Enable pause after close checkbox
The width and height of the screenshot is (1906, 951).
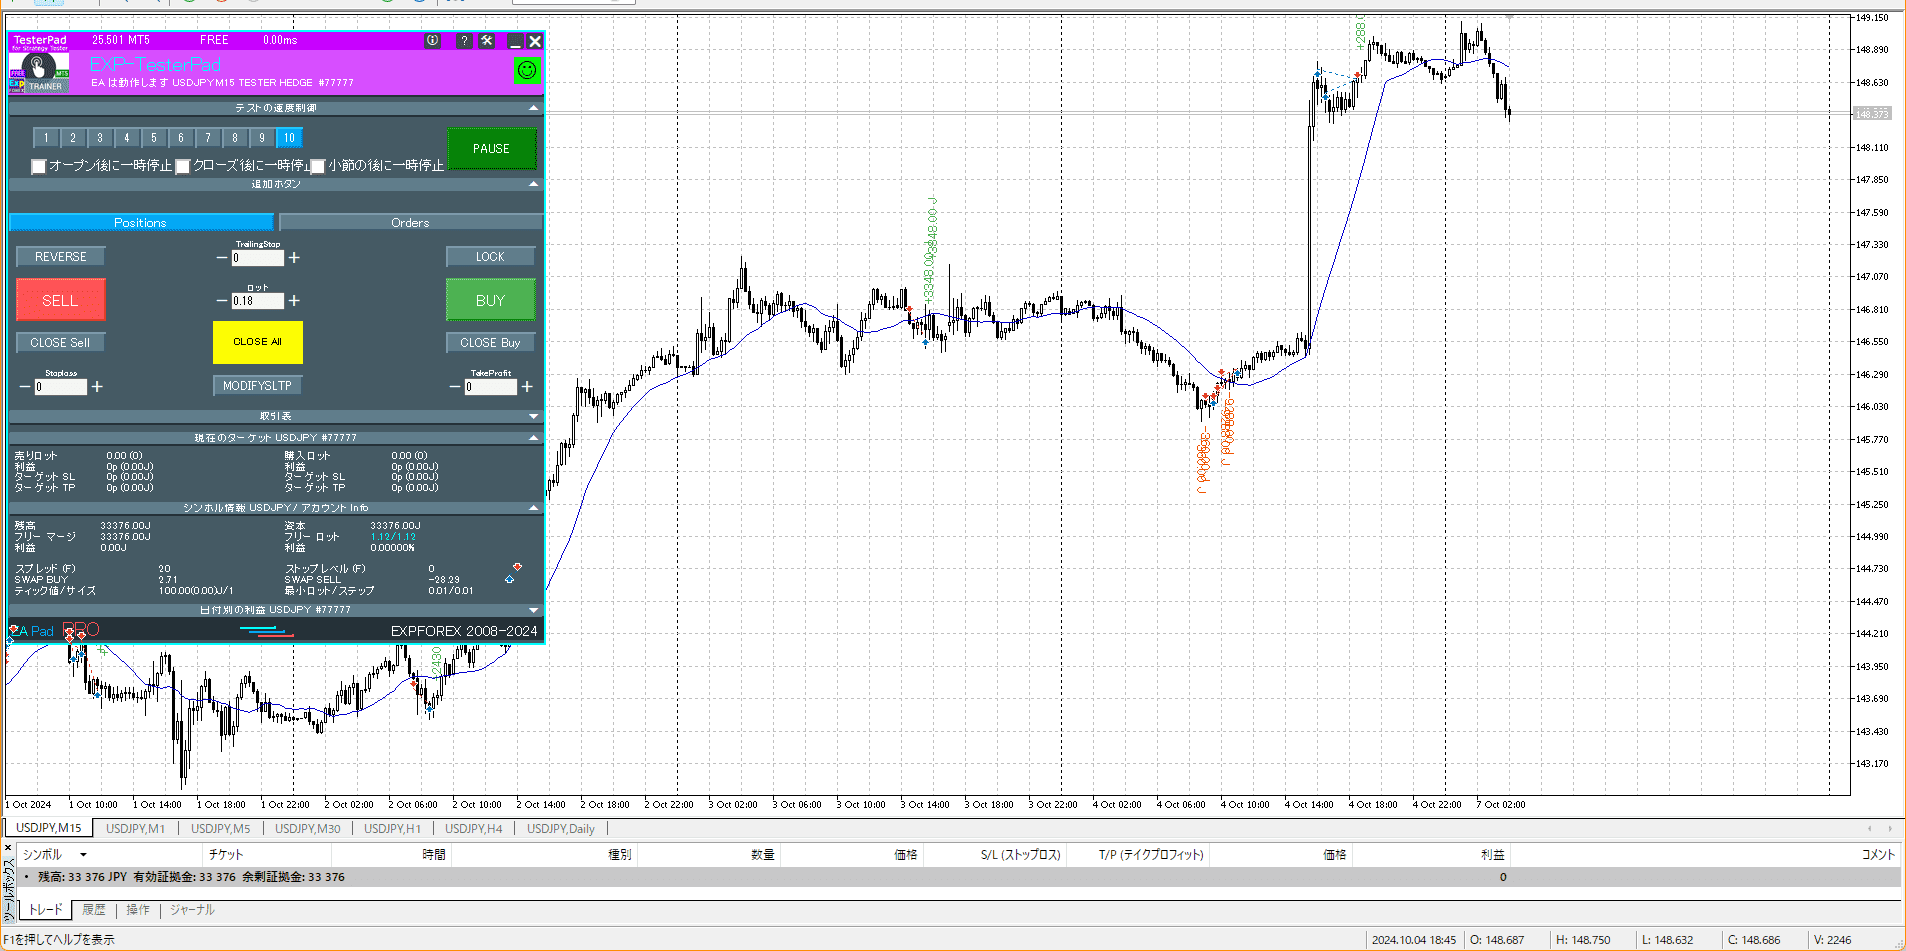(x=183, y=166)
